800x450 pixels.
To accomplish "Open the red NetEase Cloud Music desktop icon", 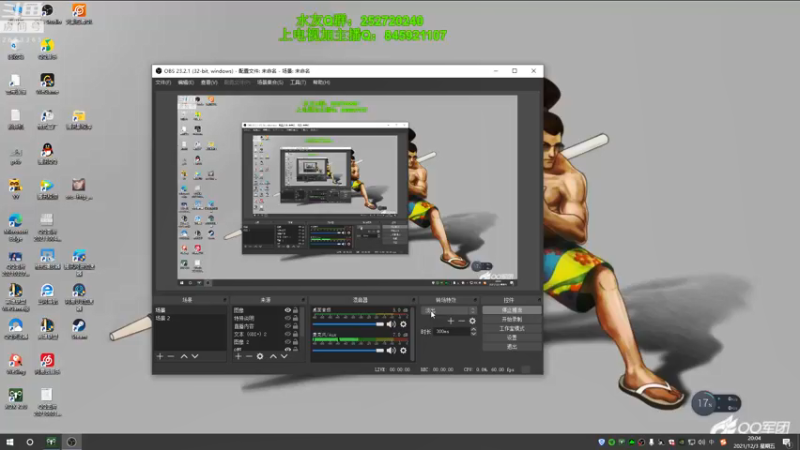I will coord(47,364).
